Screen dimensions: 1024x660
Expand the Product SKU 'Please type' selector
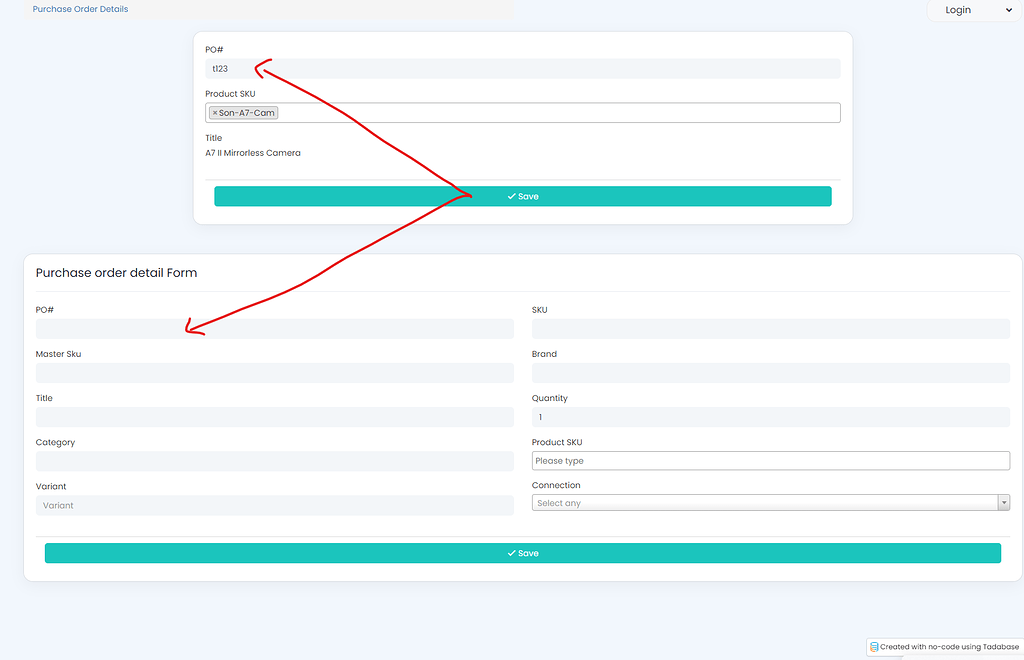(x=770, y=460)
